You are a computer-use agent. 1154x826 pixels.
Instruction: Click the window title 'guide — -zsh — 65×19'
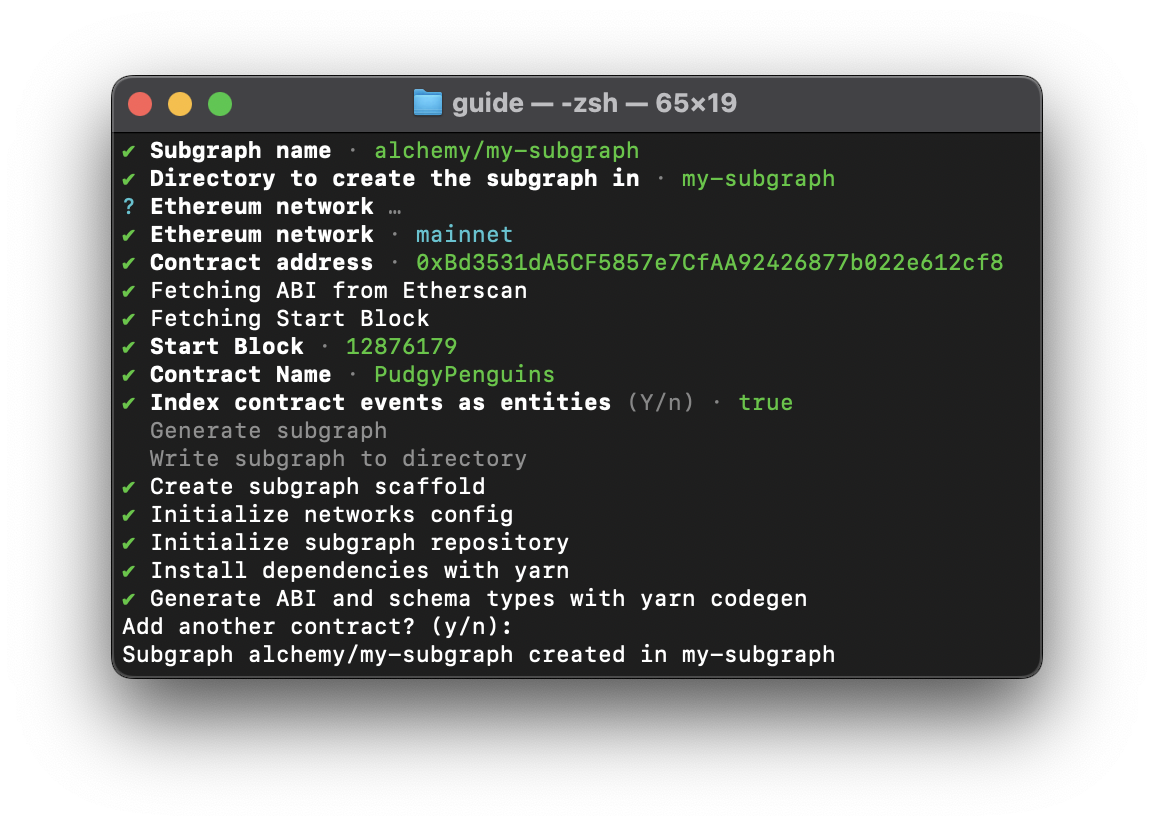pyautogui.click(x=594, y=103)
